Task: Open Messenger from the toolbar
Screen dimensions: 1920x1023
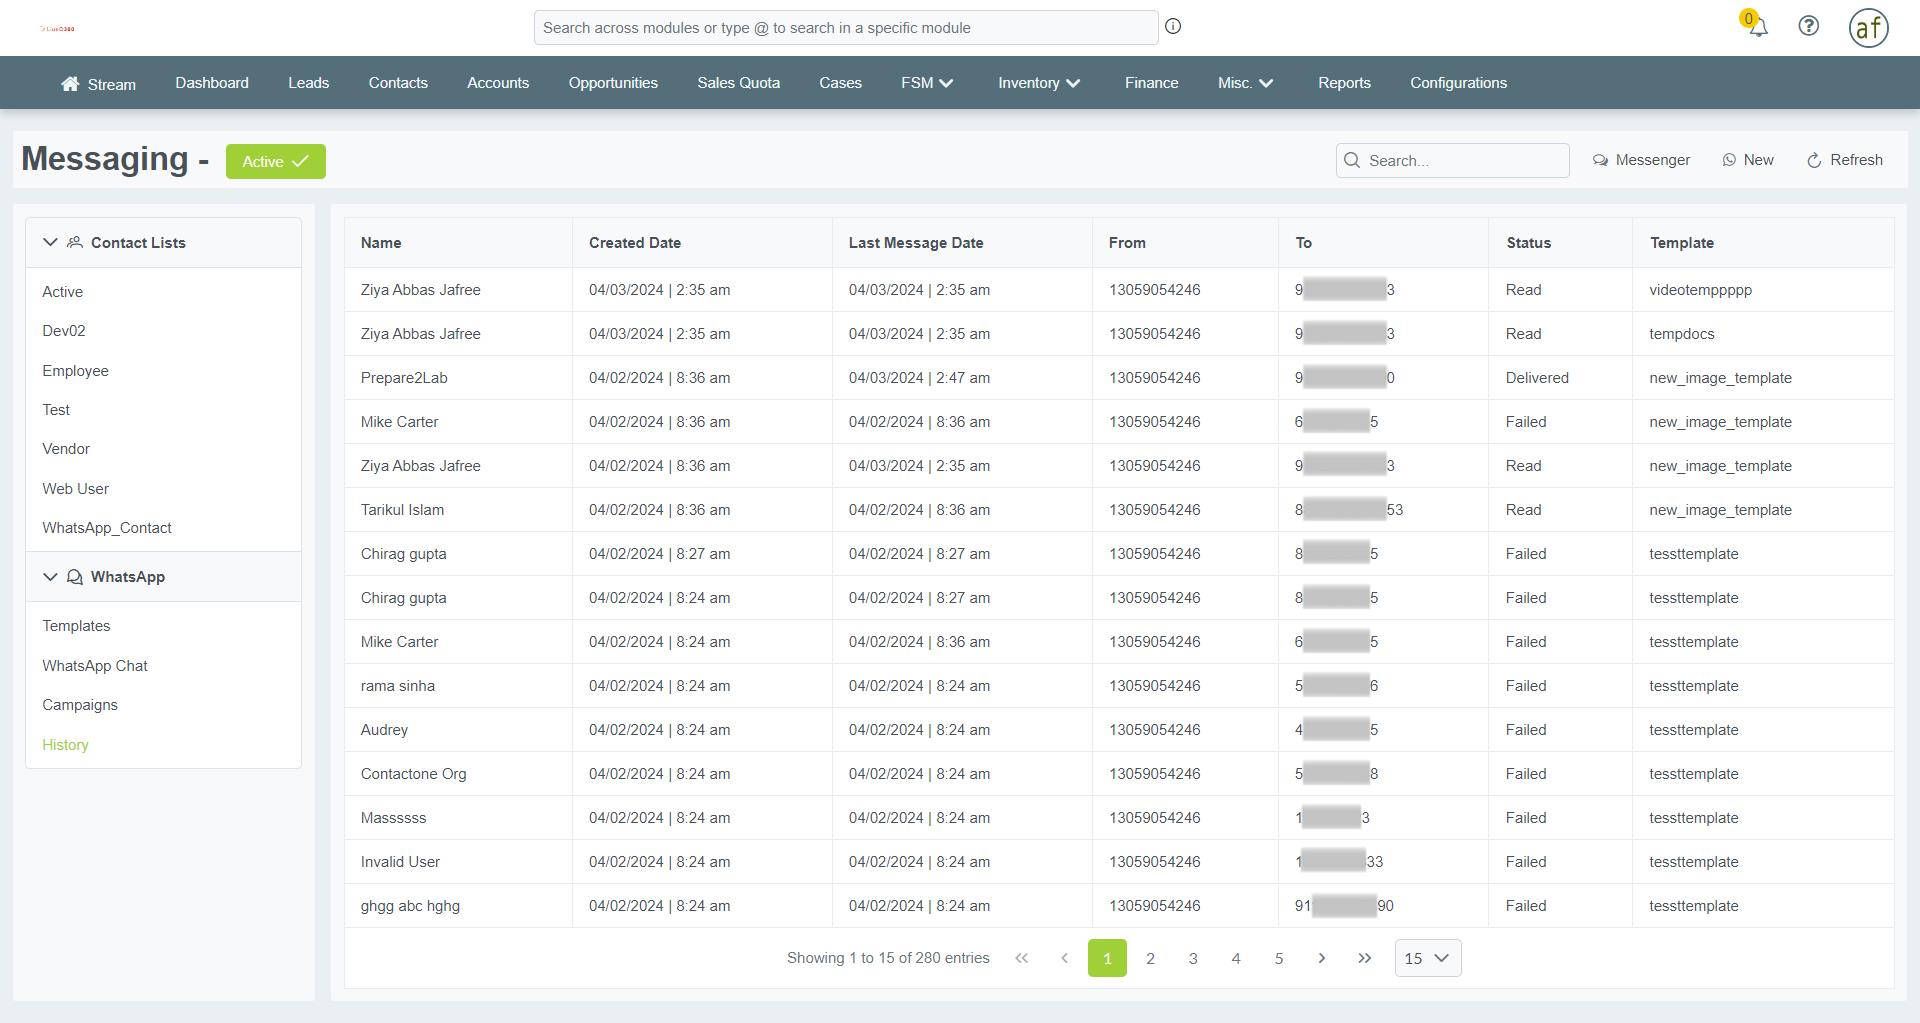Action: (x=1641, y=160)
